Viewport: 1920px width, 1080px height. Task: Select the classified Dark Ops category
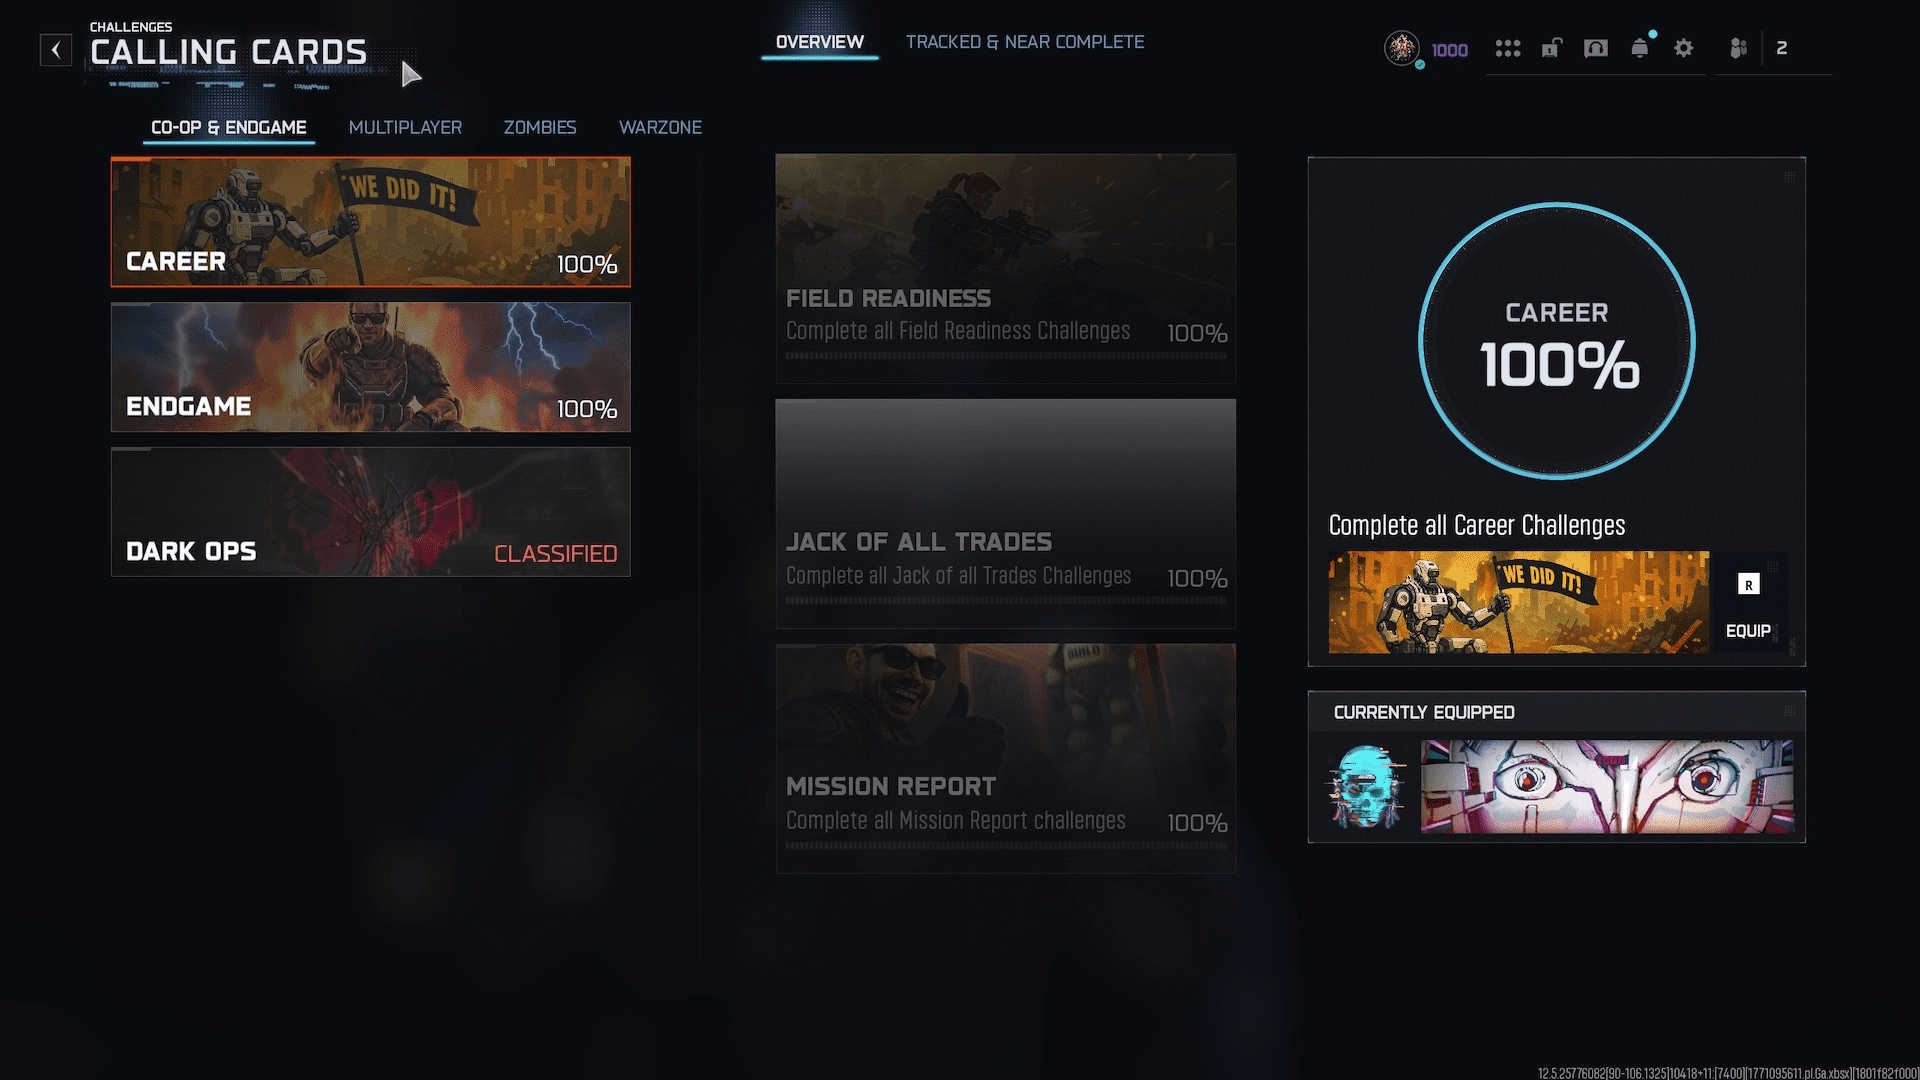click(x=370, y=512)
